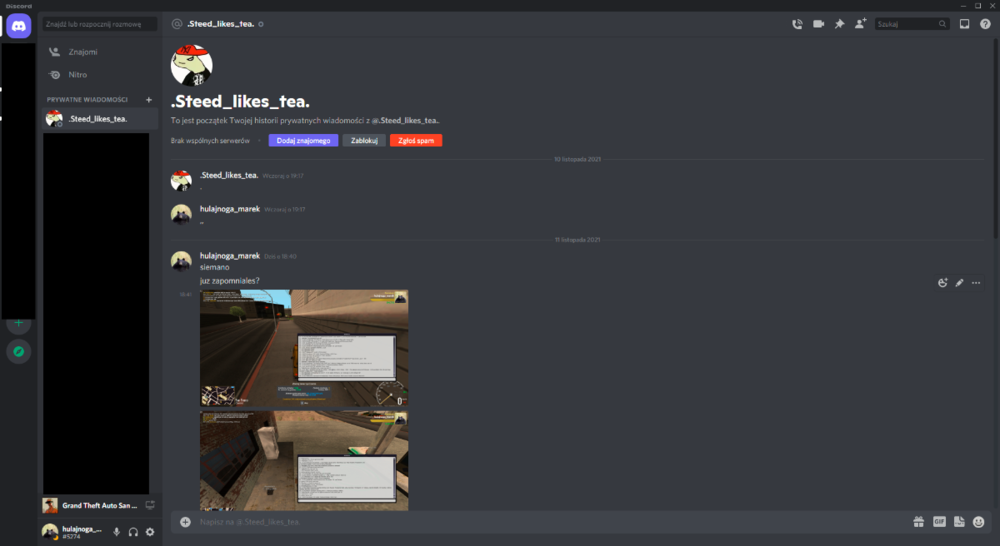Add friends to DM using the person-plus icon
The image size is (1000, 546).
(860, 24)
